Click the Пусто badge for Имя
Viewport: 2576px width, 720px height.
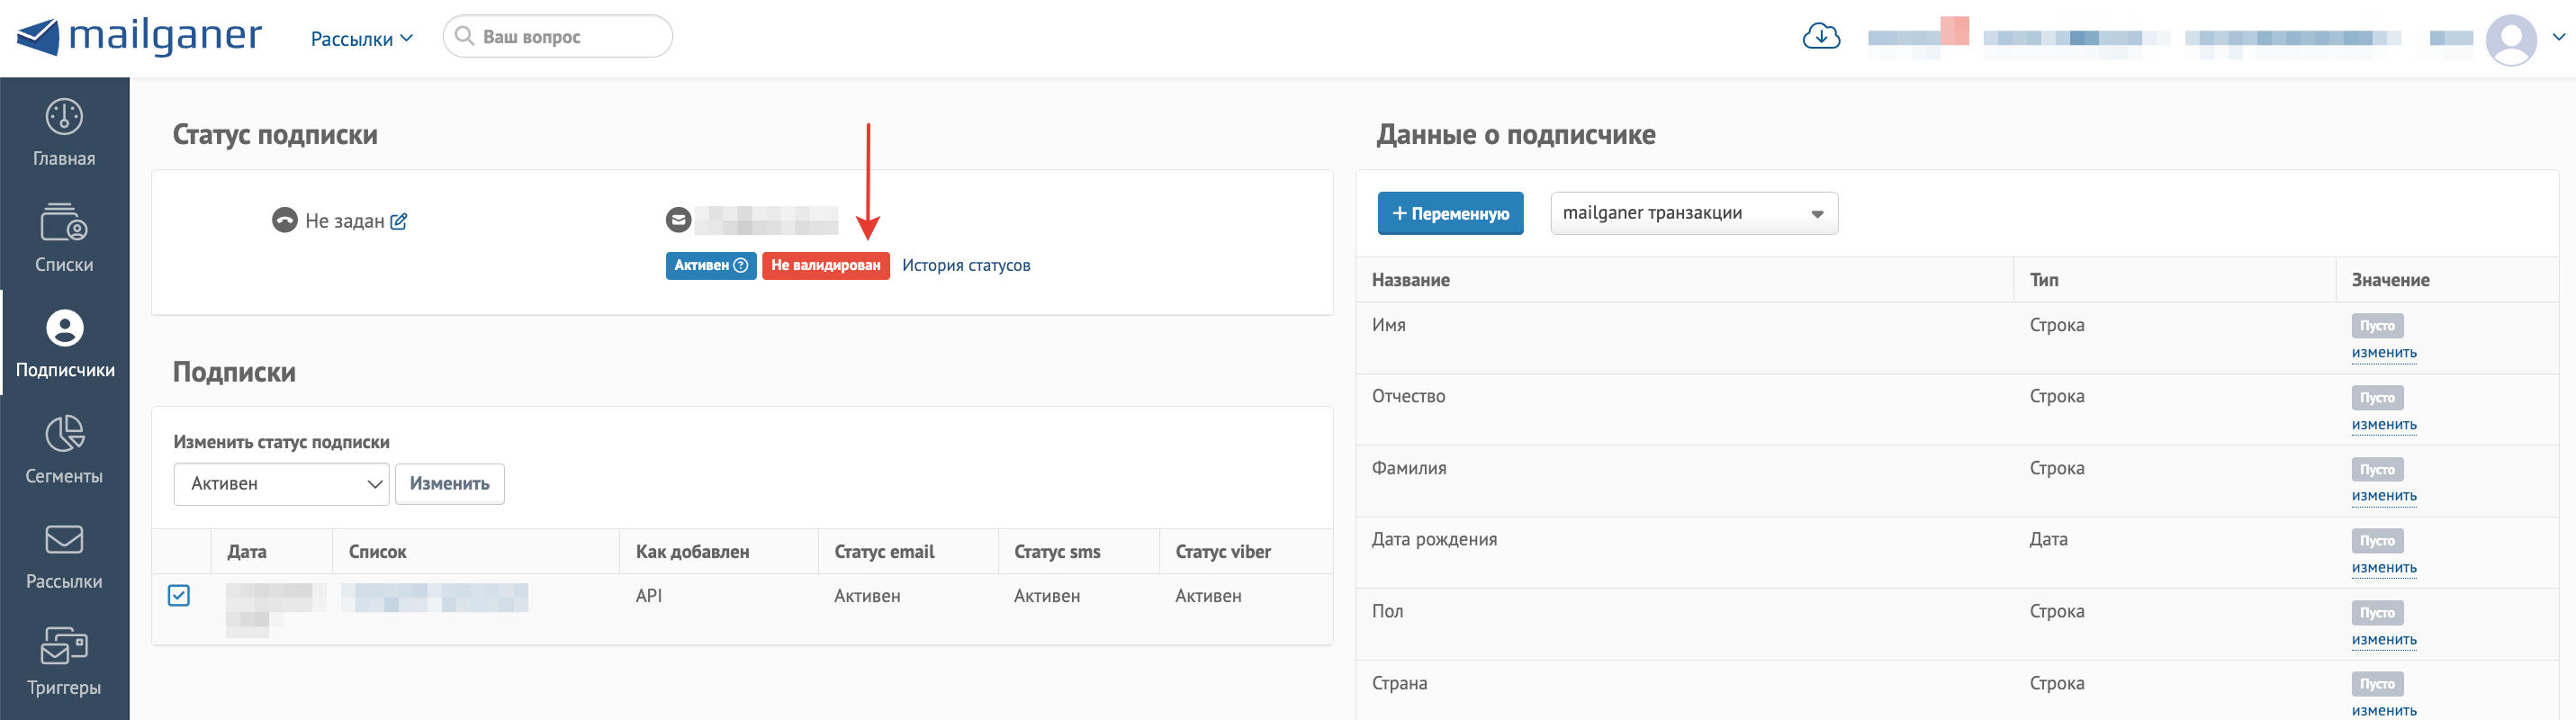(x=2377, y=326)
